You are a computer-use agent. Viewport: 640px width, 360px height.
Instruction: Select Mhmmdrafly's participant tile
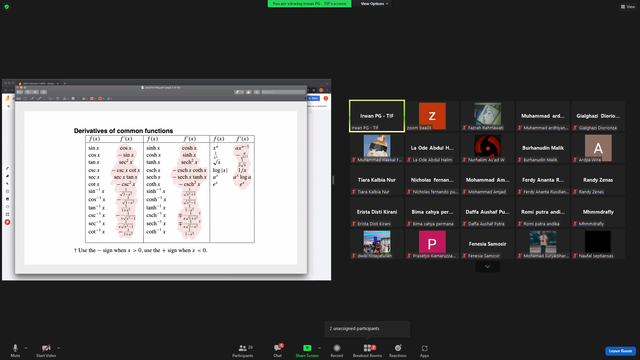click(x=598, y=212)
